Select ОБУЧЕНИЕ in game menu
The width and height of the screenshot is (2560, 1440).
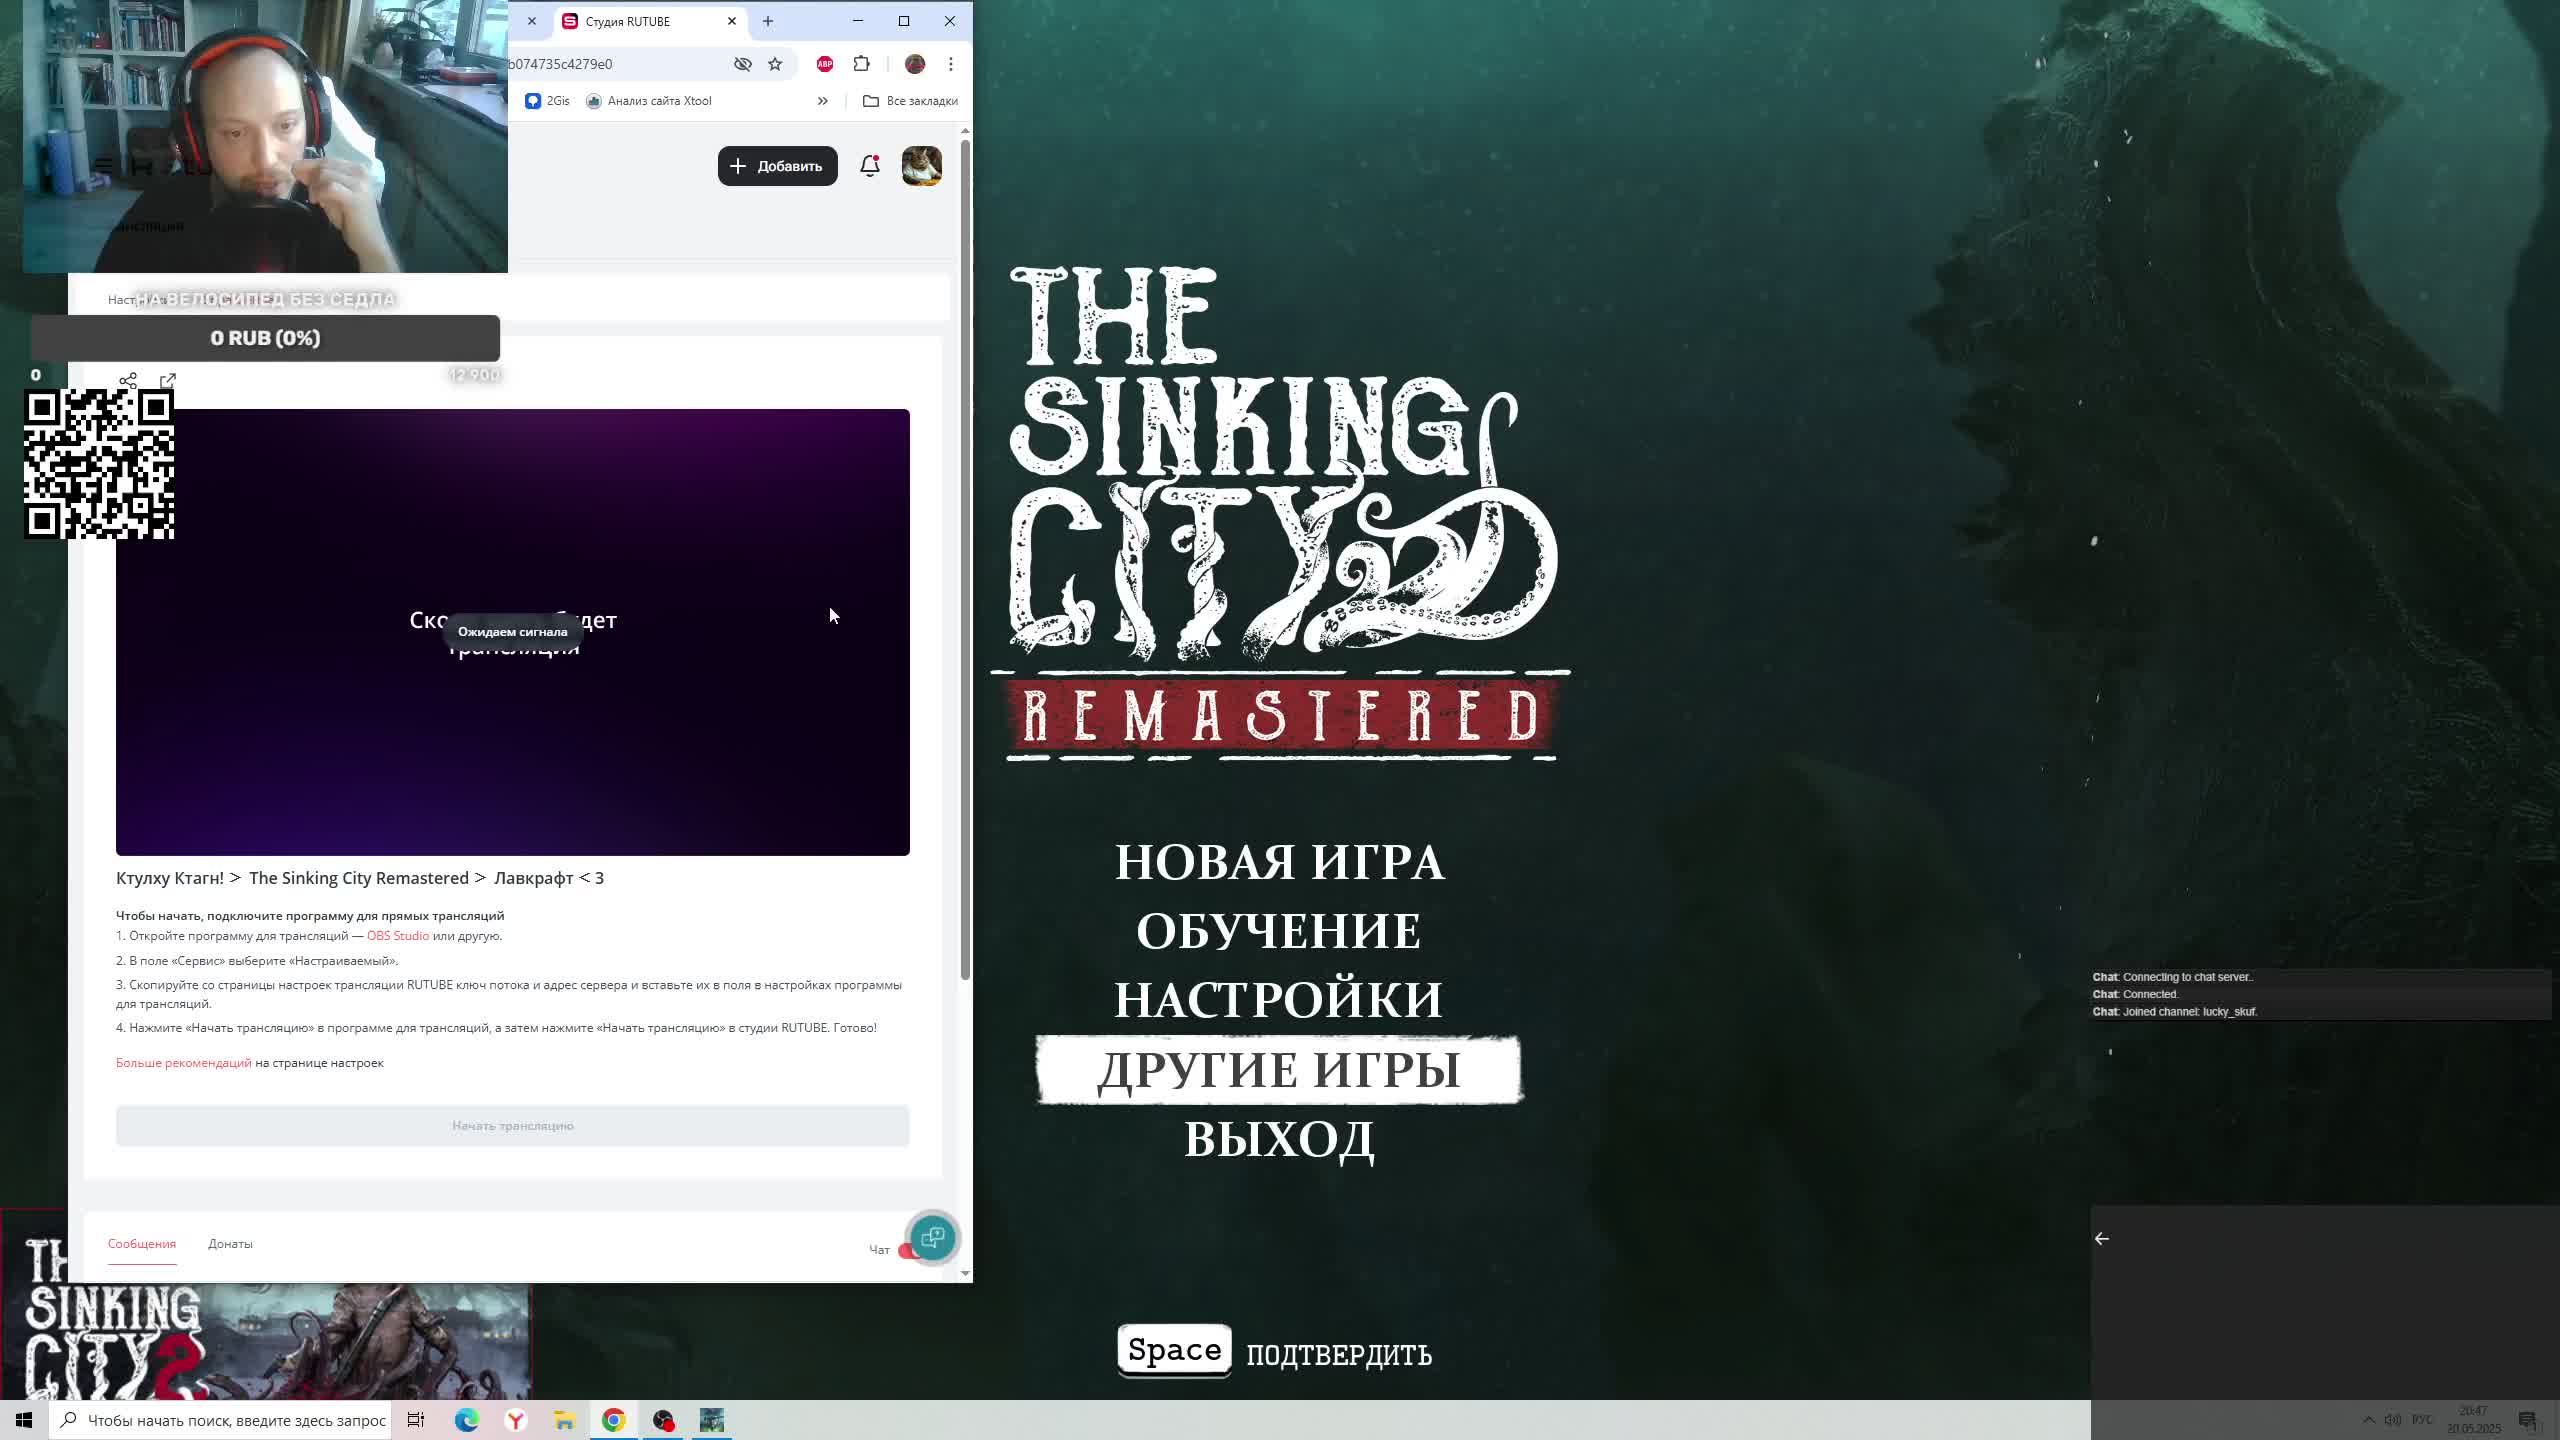(1279, 931)
